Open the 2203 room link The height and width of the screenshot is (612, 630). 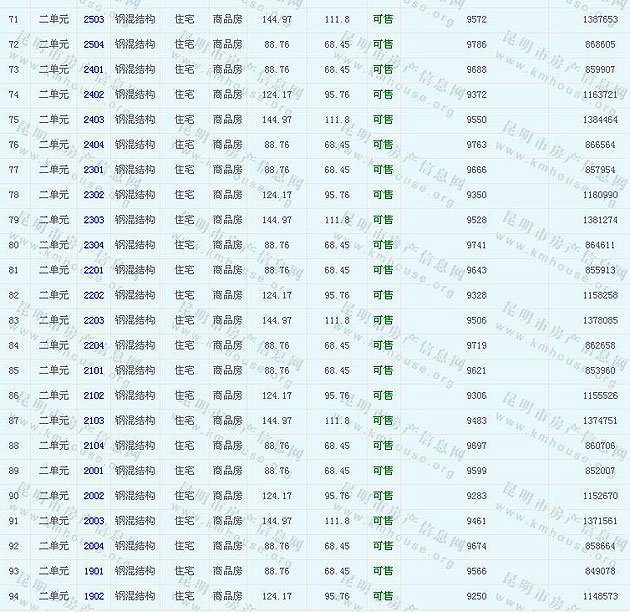tap(93, 320)
